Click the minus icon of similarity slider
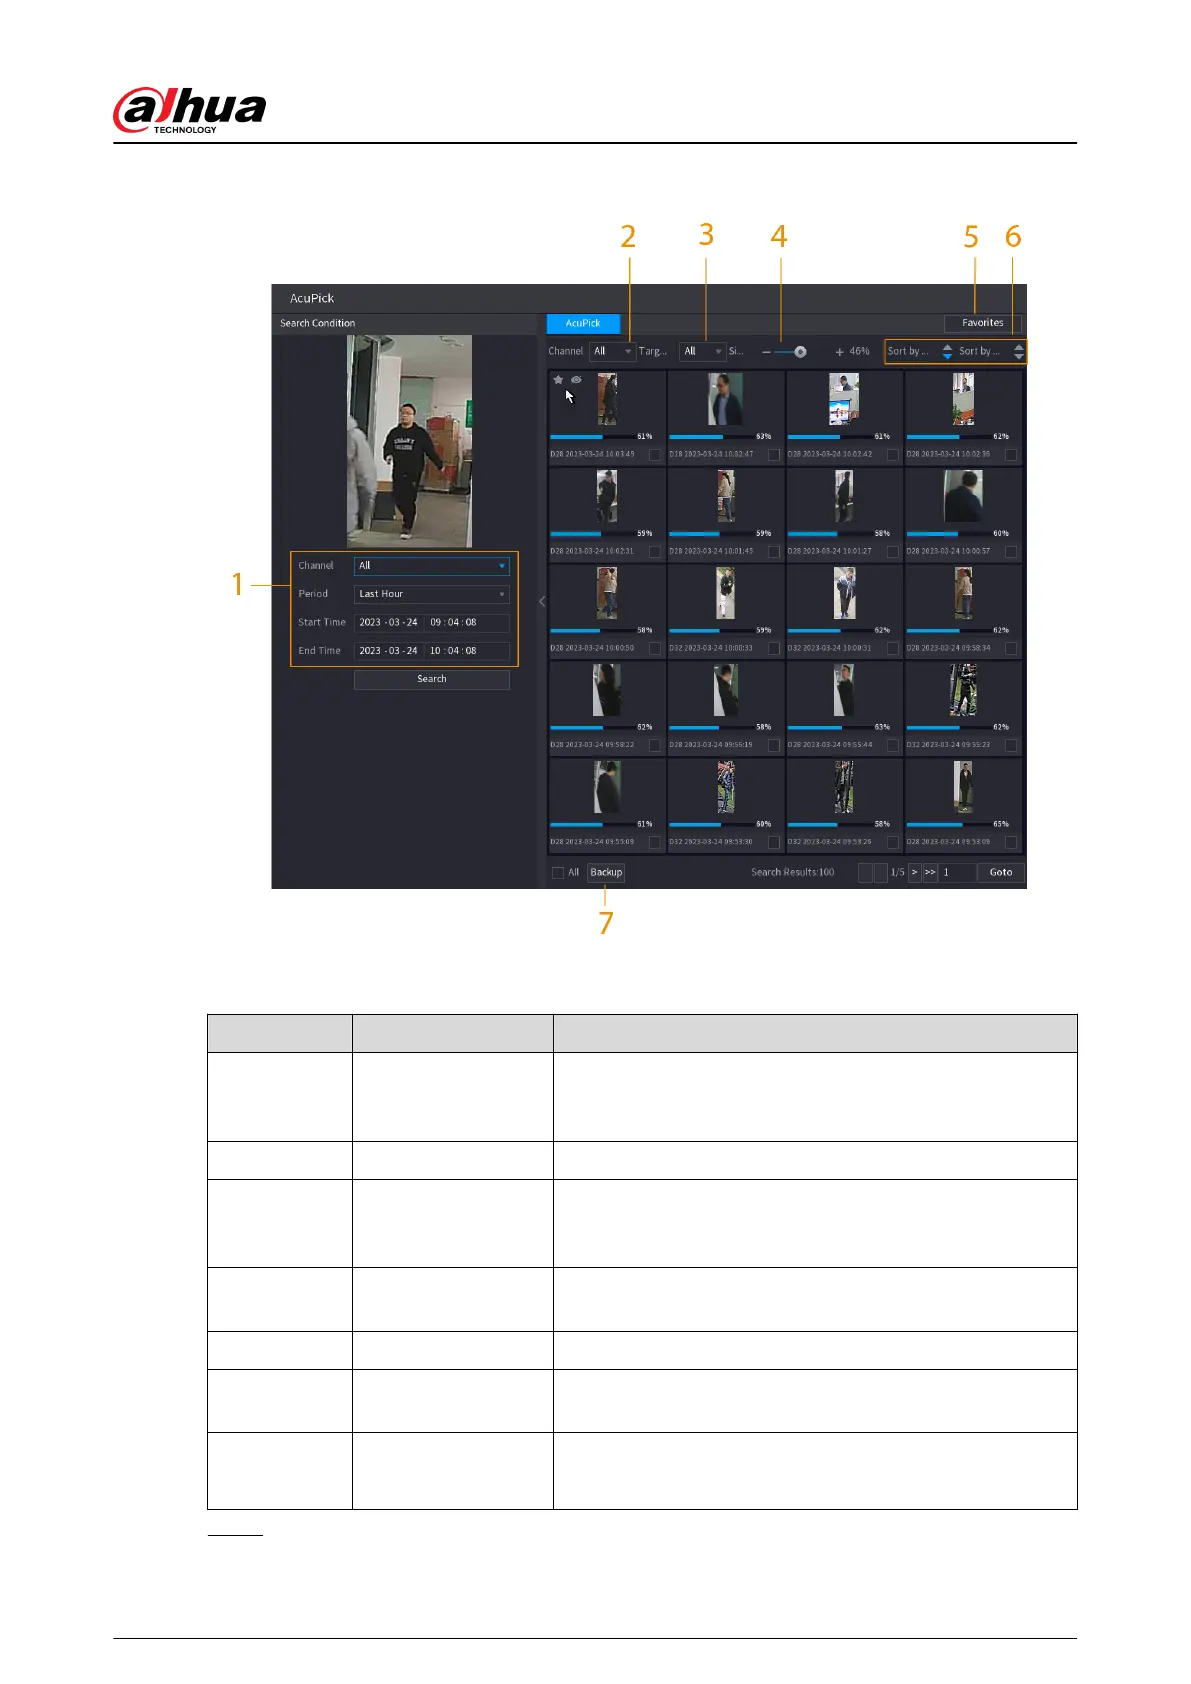Screen dimensions: 1191x1684 (766, 352)
